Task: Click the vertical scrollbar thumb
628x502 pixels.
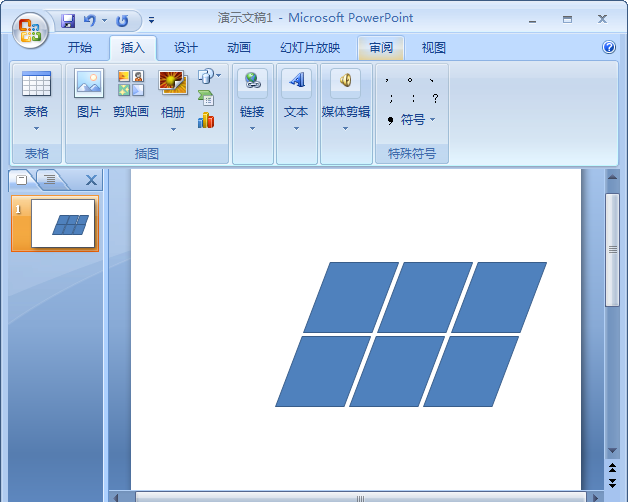Action: (x=612, y=250)
